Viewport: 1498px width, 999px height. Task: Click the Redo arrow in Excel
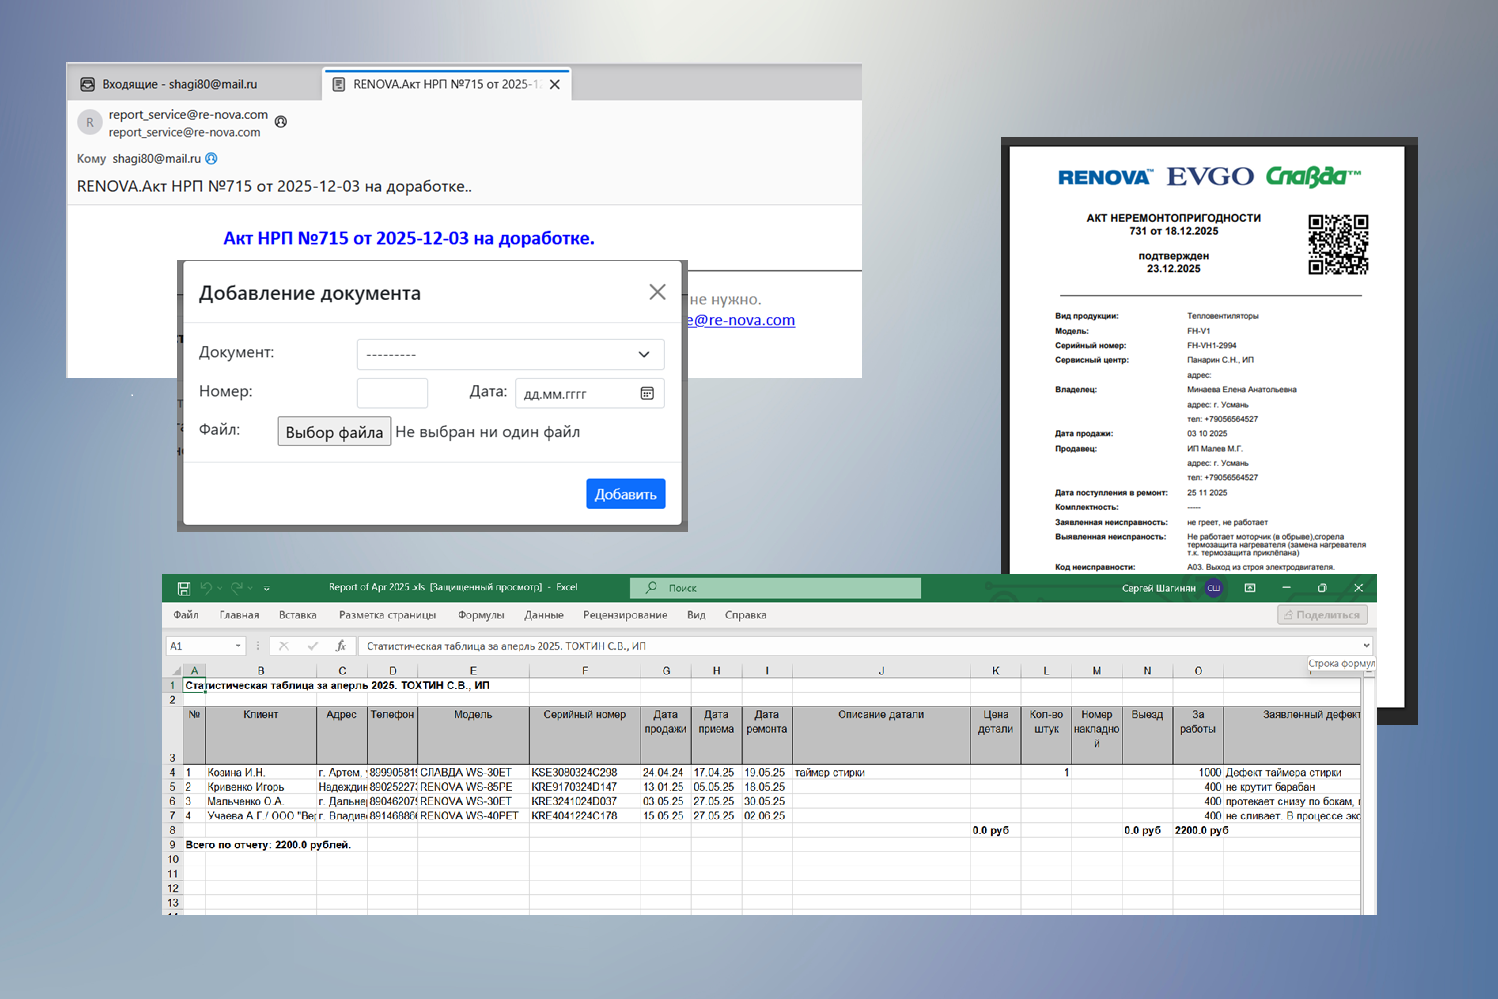237,588
